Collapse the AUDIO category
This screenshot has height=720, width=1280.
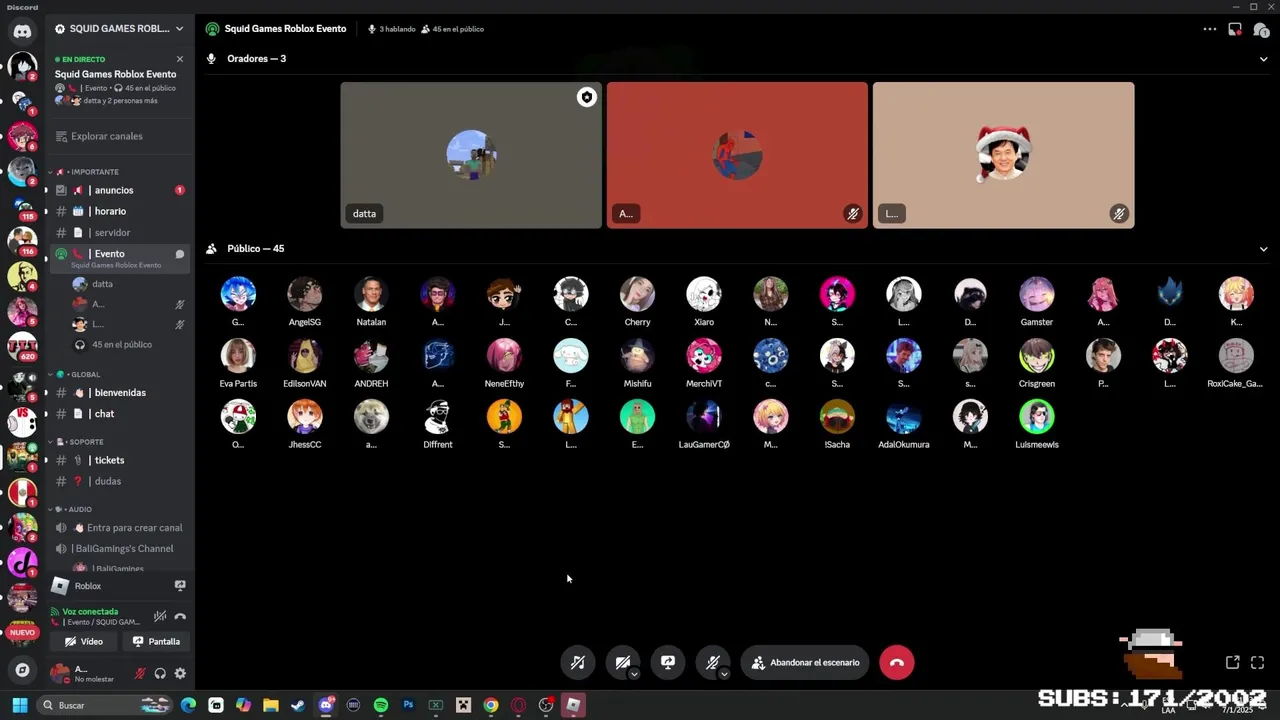pyautogui.click(x=71, y=509)
